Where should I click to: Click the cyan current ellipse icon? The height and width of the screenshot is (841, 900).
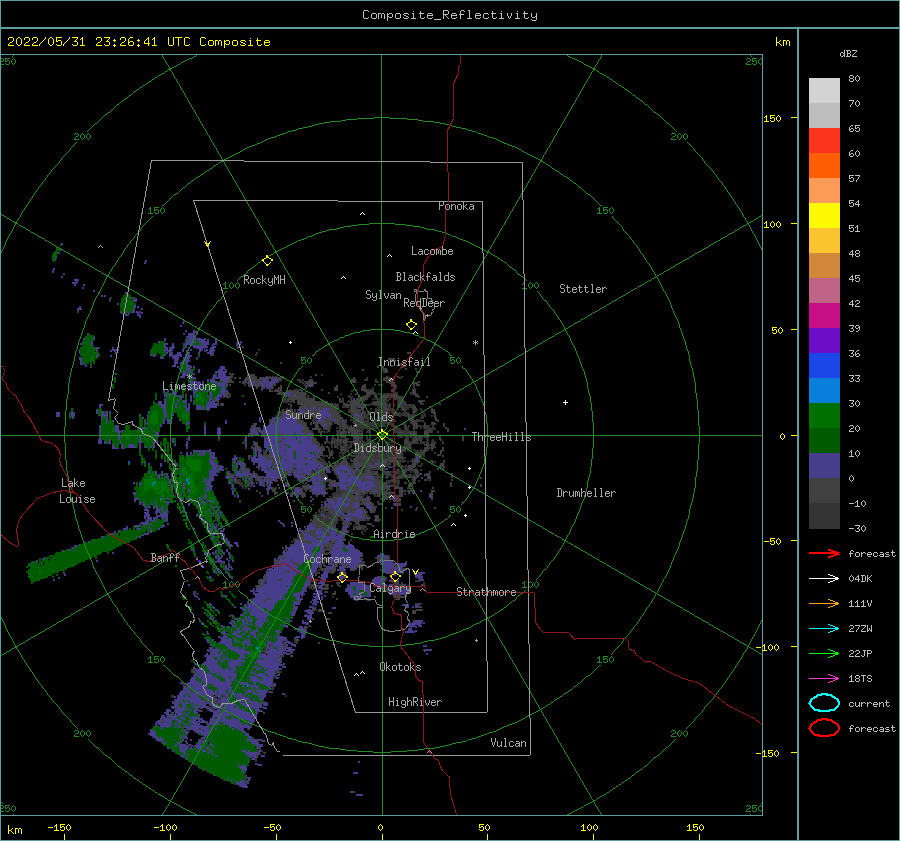click(x=824, y=703)
